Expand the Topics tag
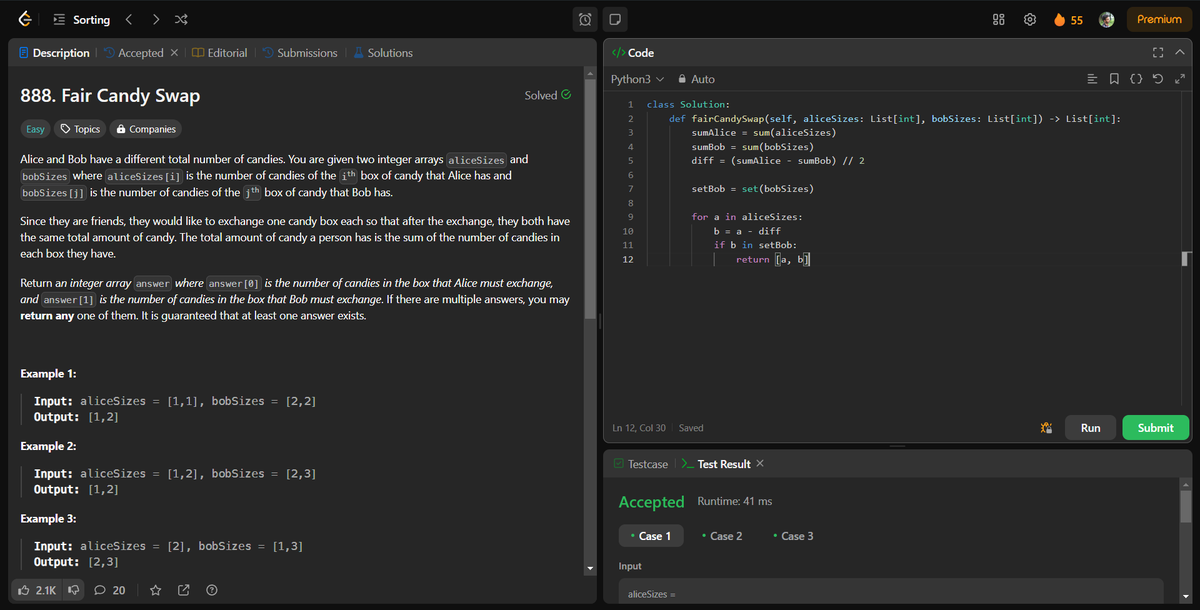Viewport: 1200px width, 610px height. click(x=80, y=129)
